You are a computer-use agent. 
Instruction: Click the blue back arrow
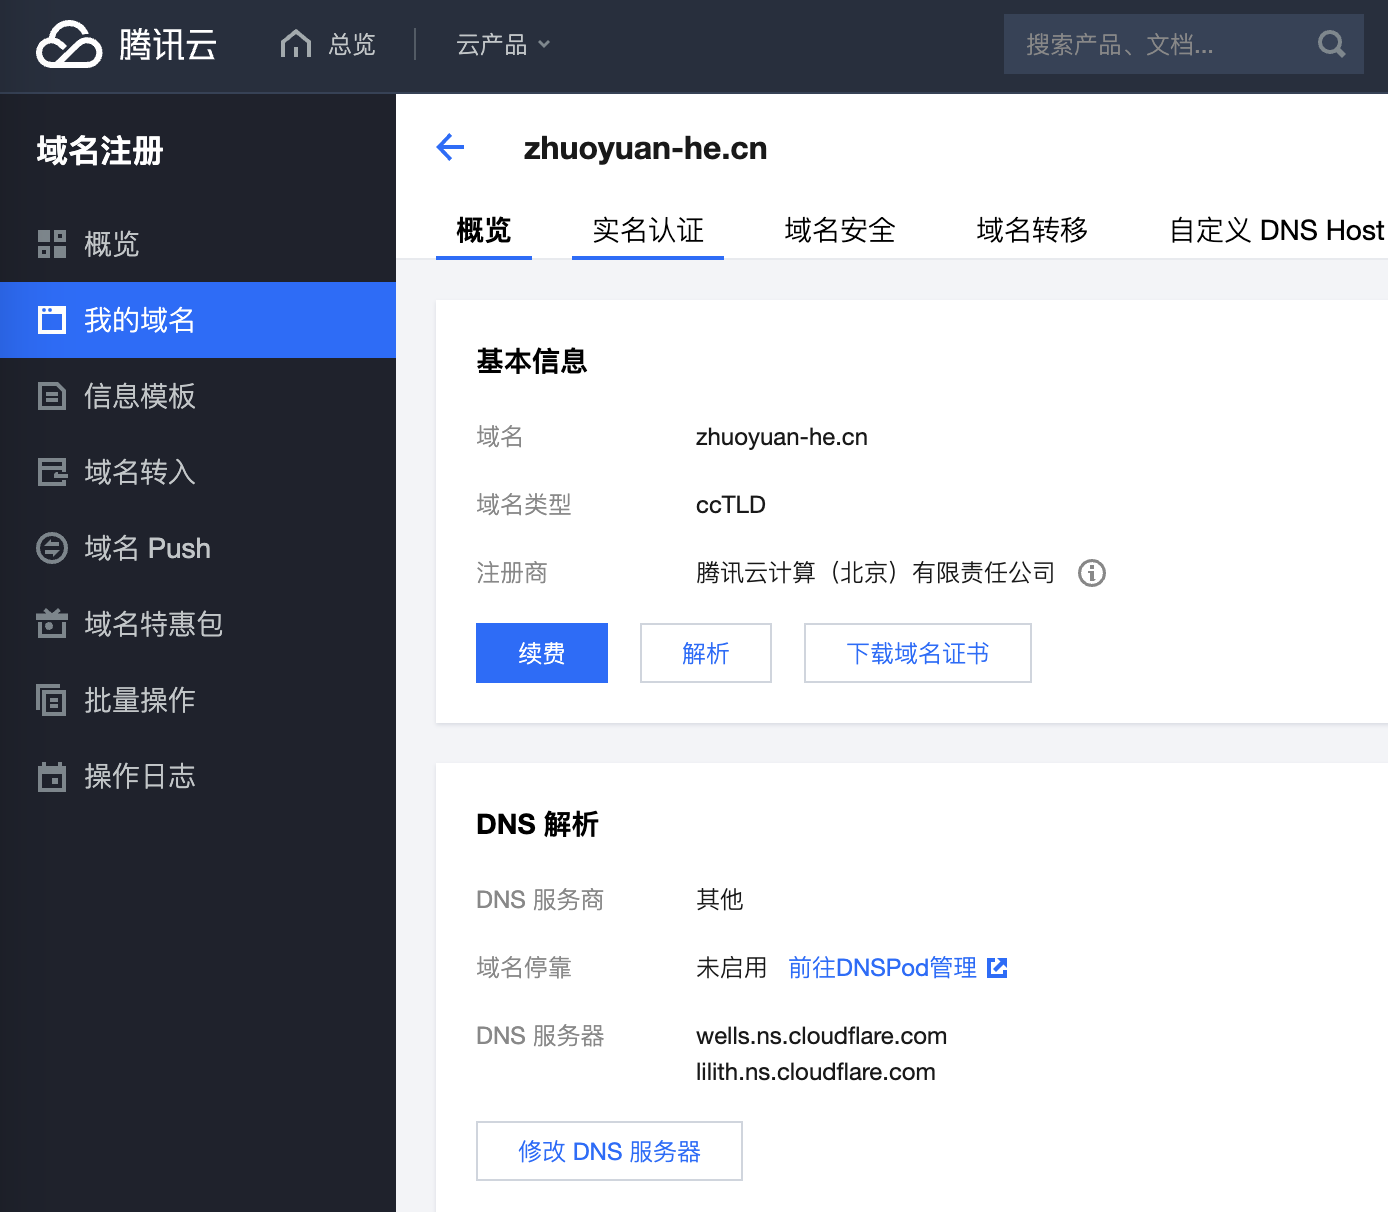pos(451,148)
